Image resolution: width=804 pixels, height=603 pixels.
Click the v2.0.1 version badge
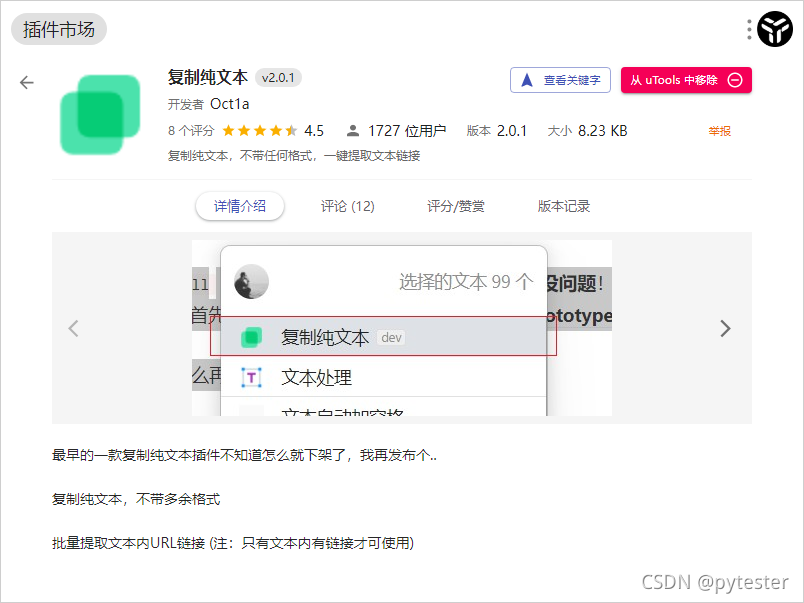[278, 78]
